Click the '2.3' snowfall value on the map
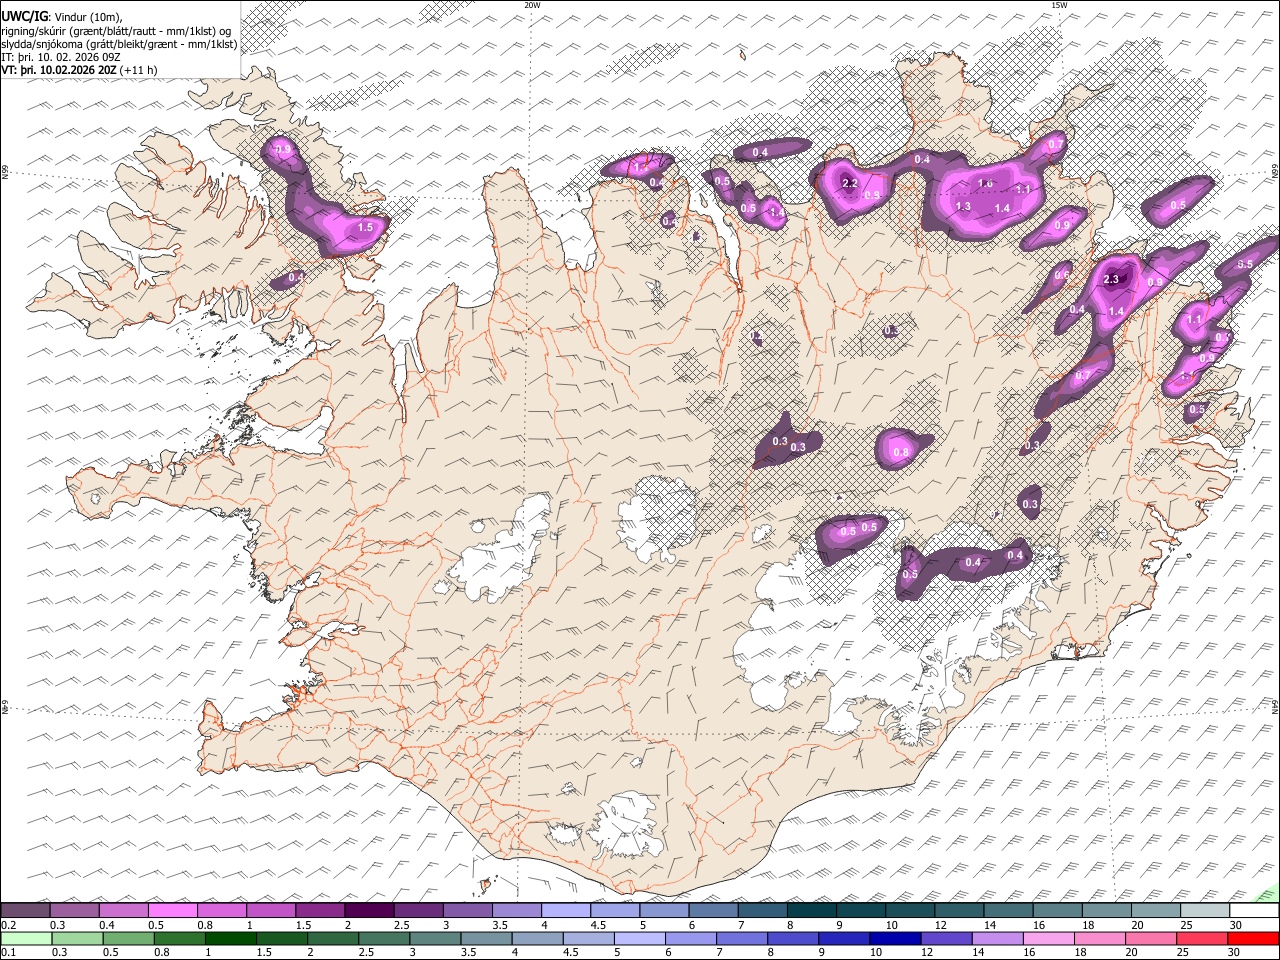This screenshot has height=960, width=1280. point(1112,280)
